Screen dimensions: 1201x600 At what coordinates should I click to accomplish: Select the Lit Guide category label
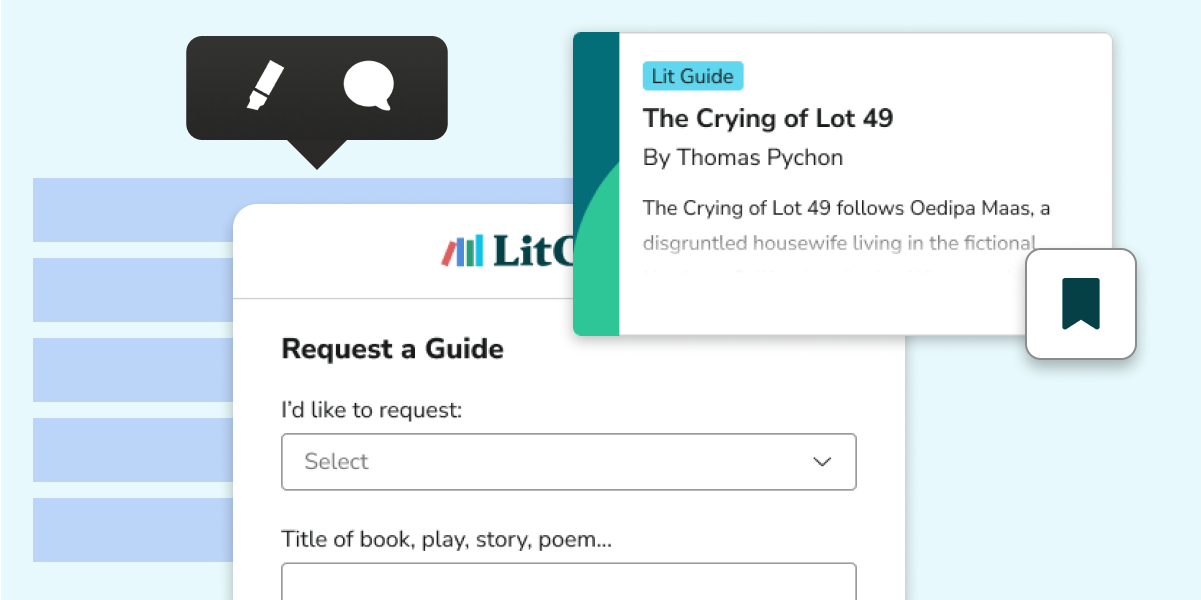tap(693, 75)
